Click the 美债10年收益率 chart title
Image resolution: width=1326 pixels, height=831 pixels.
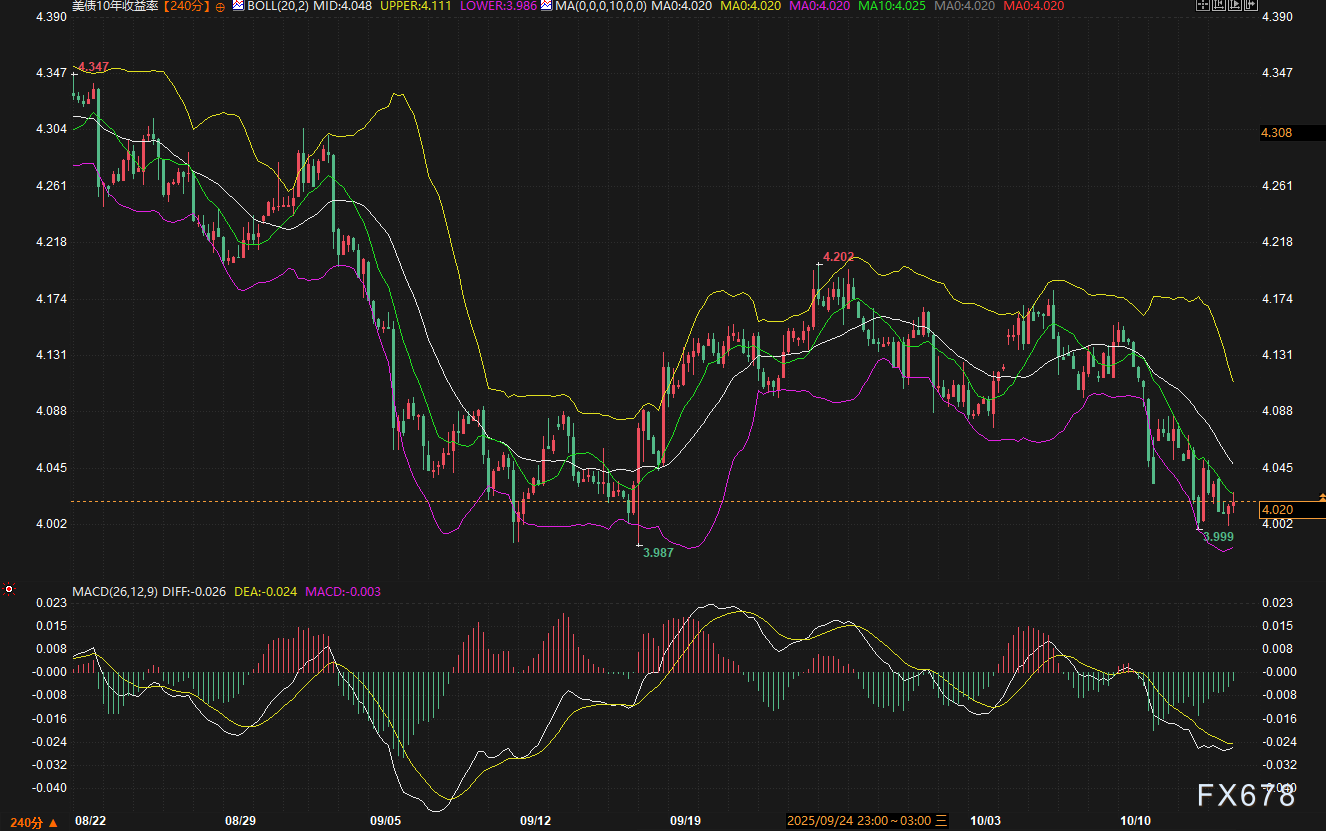tap(116, 6)
